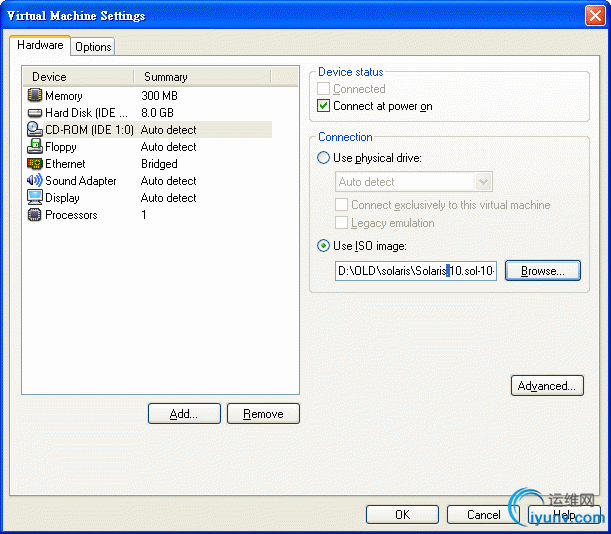Select the Hardware tab
Image resolution: width=611 pixels, height=534 pixels.
coord(40,45)
